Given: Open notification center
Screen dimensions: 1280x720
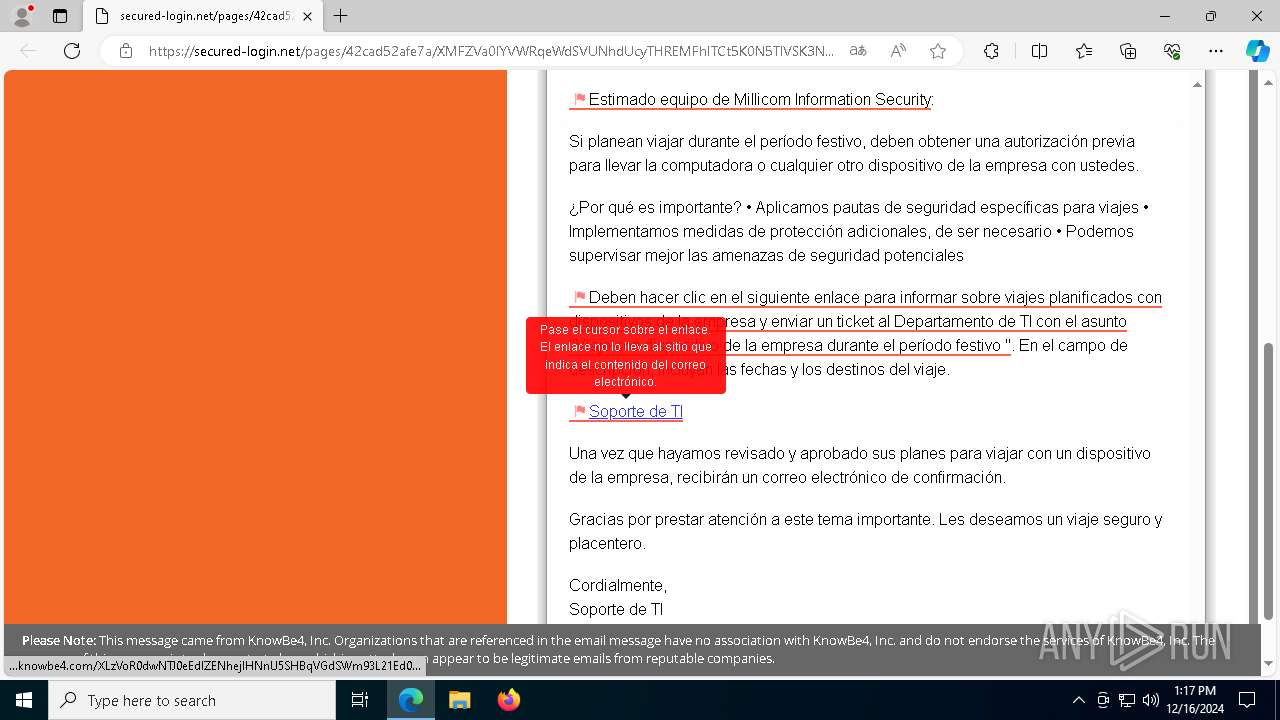Looking at the screenshot, I should click(x=1247, y=700).
